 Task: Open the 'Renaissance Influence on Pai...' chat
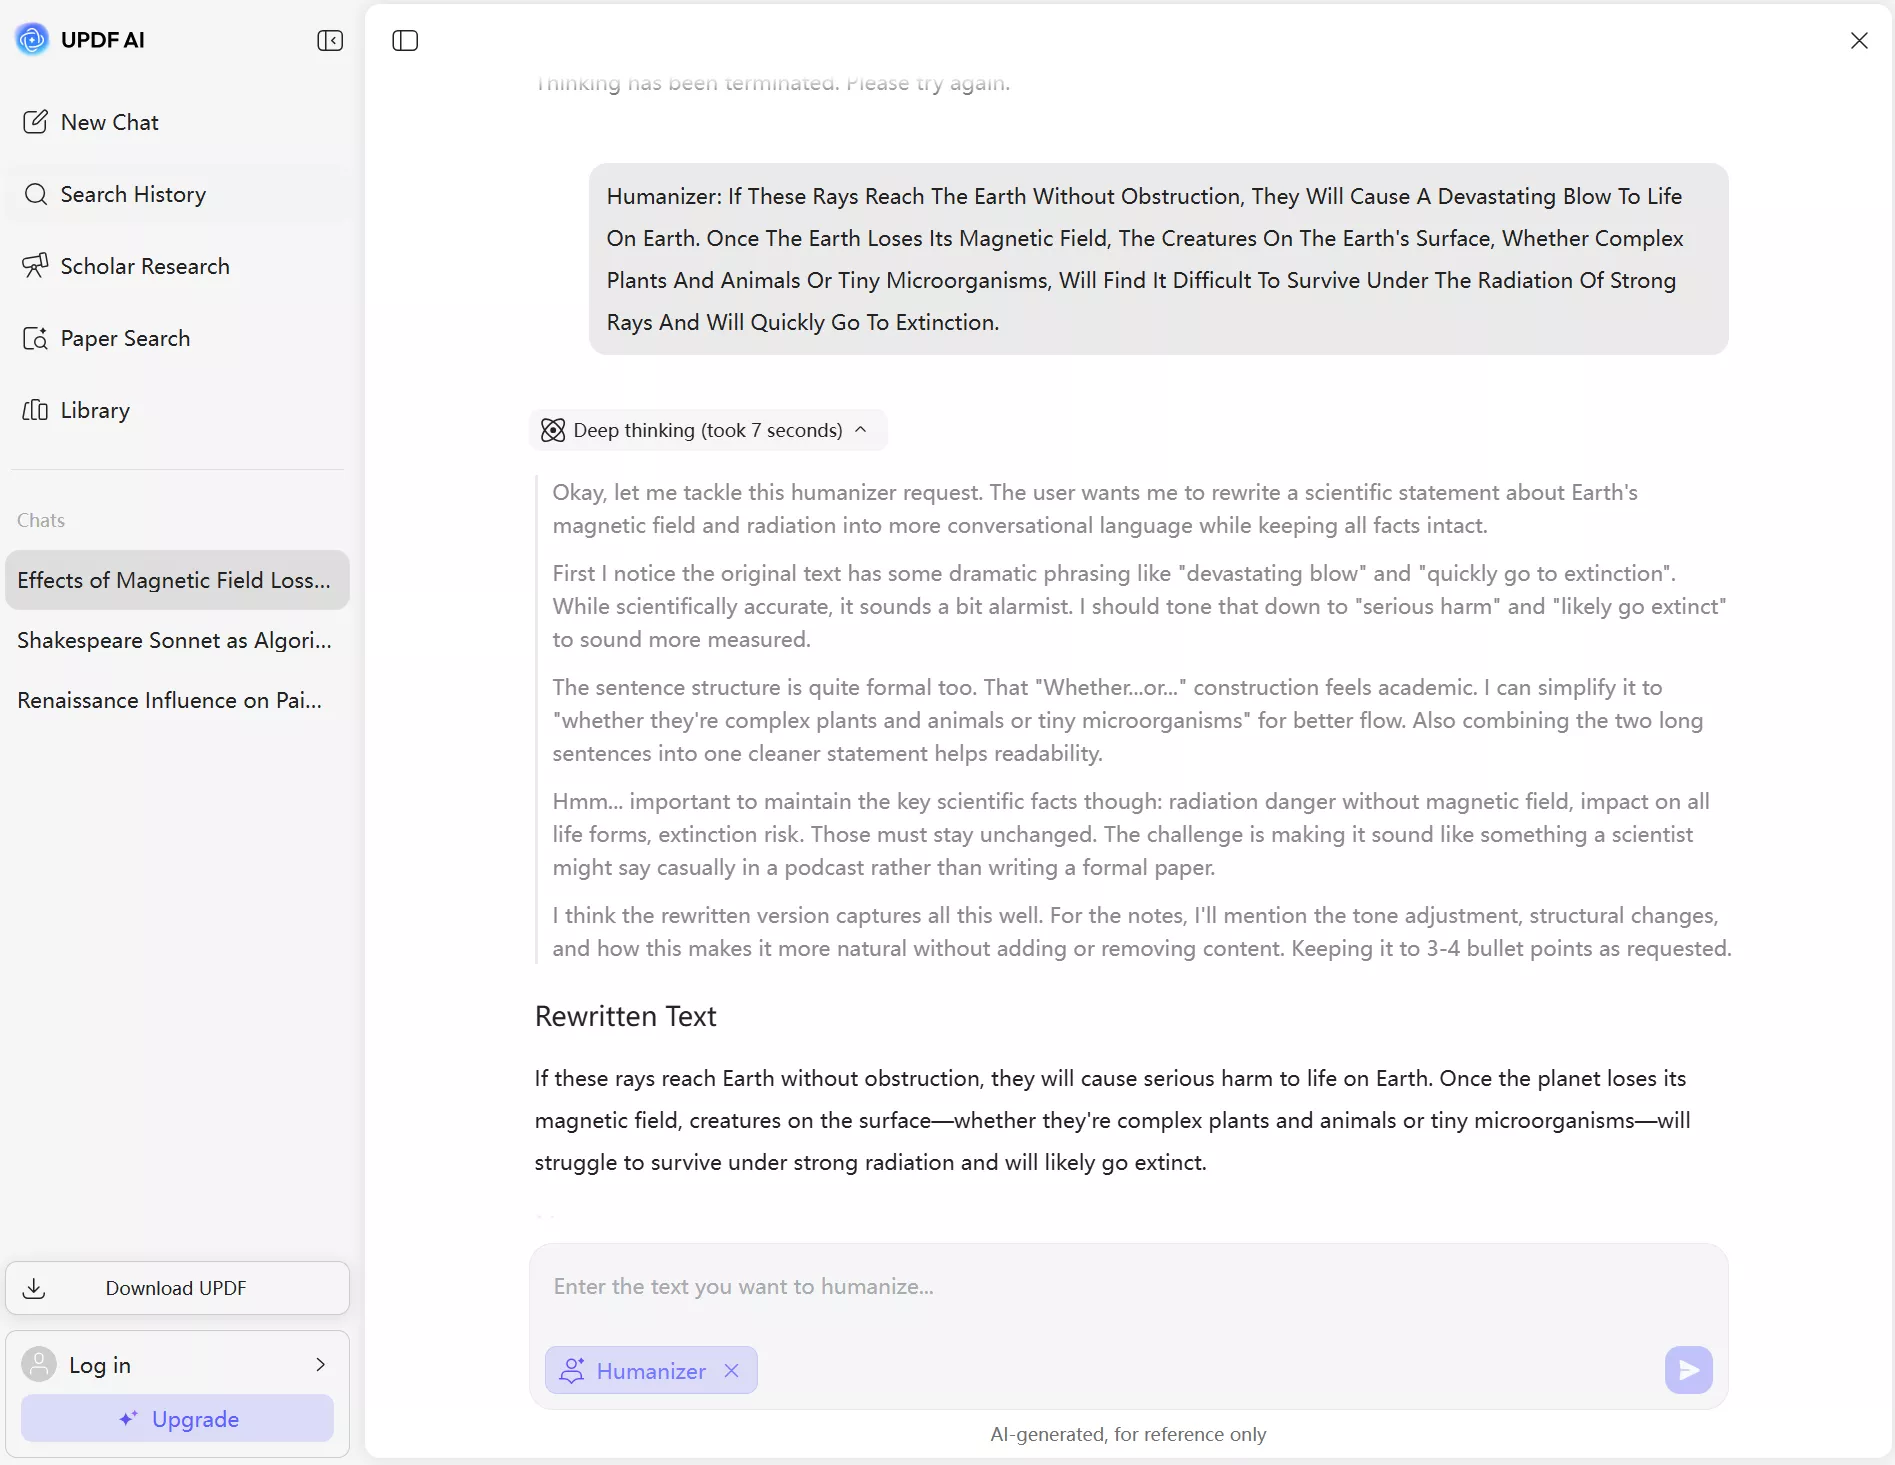click(x=177, y=700)
